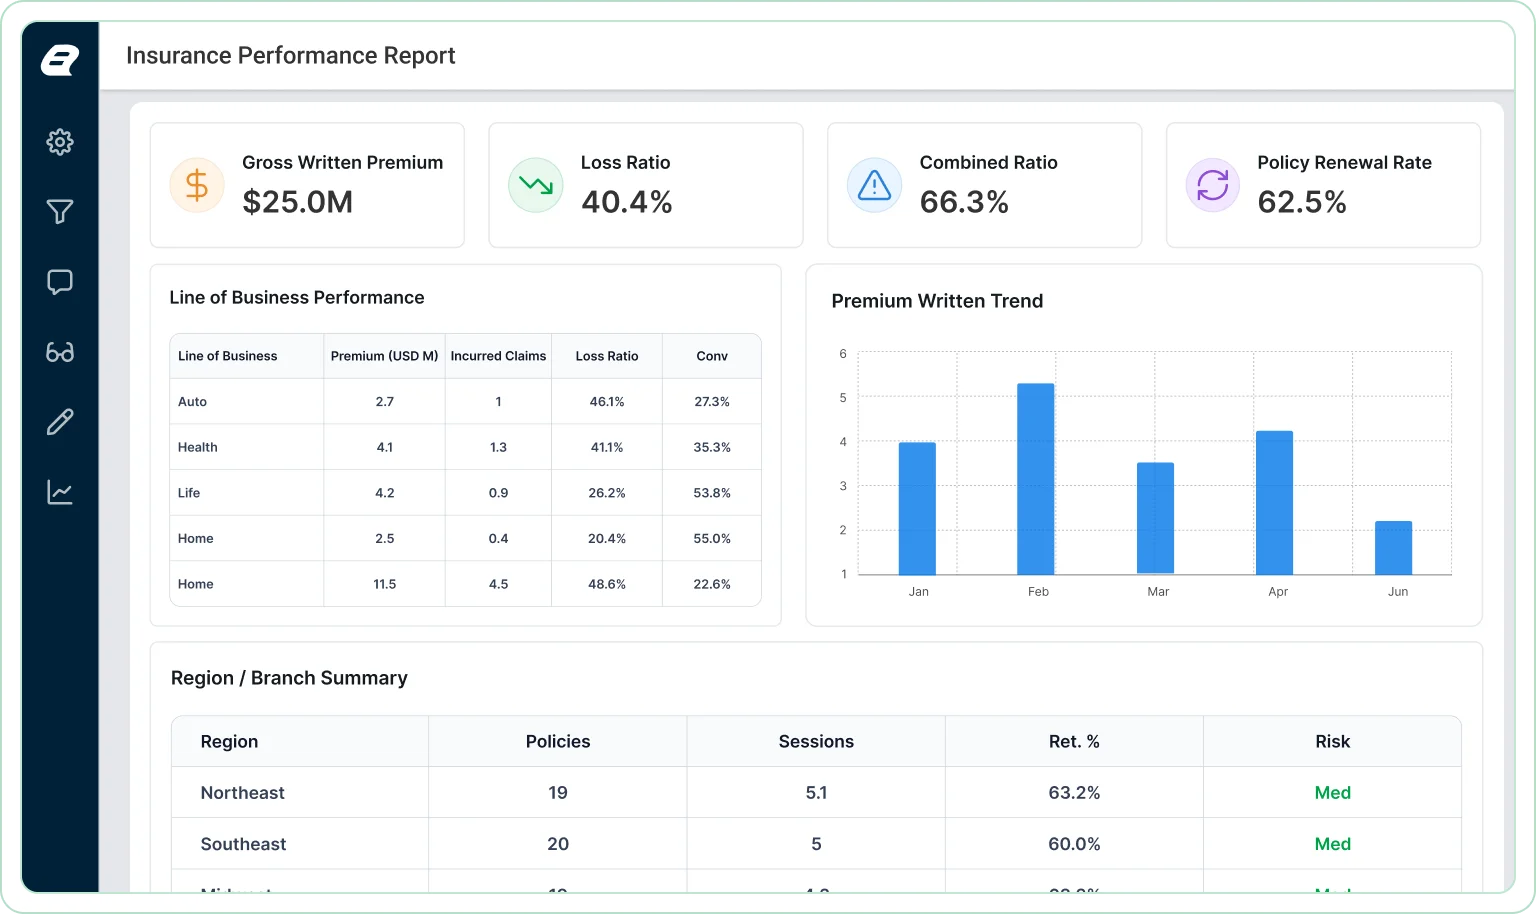Click the Northeast region row
This screenshot has width=1536, height=914.
click(x=816, y=793)
